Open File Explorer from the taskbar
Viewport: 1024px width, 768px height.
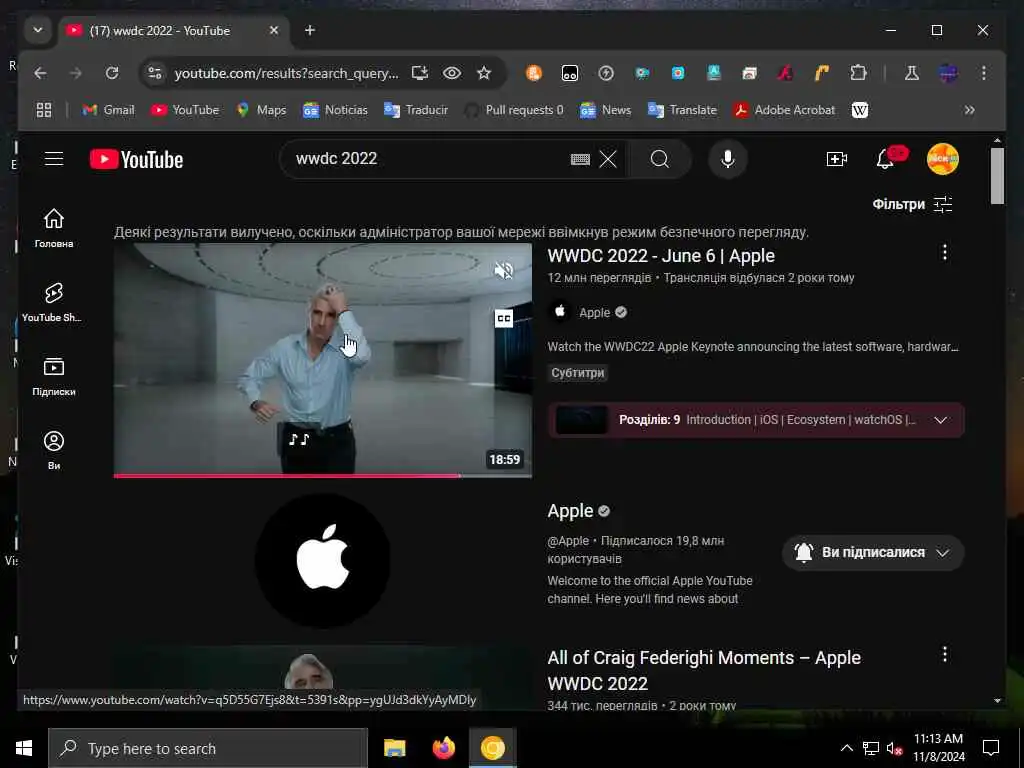tap(394, 748)
